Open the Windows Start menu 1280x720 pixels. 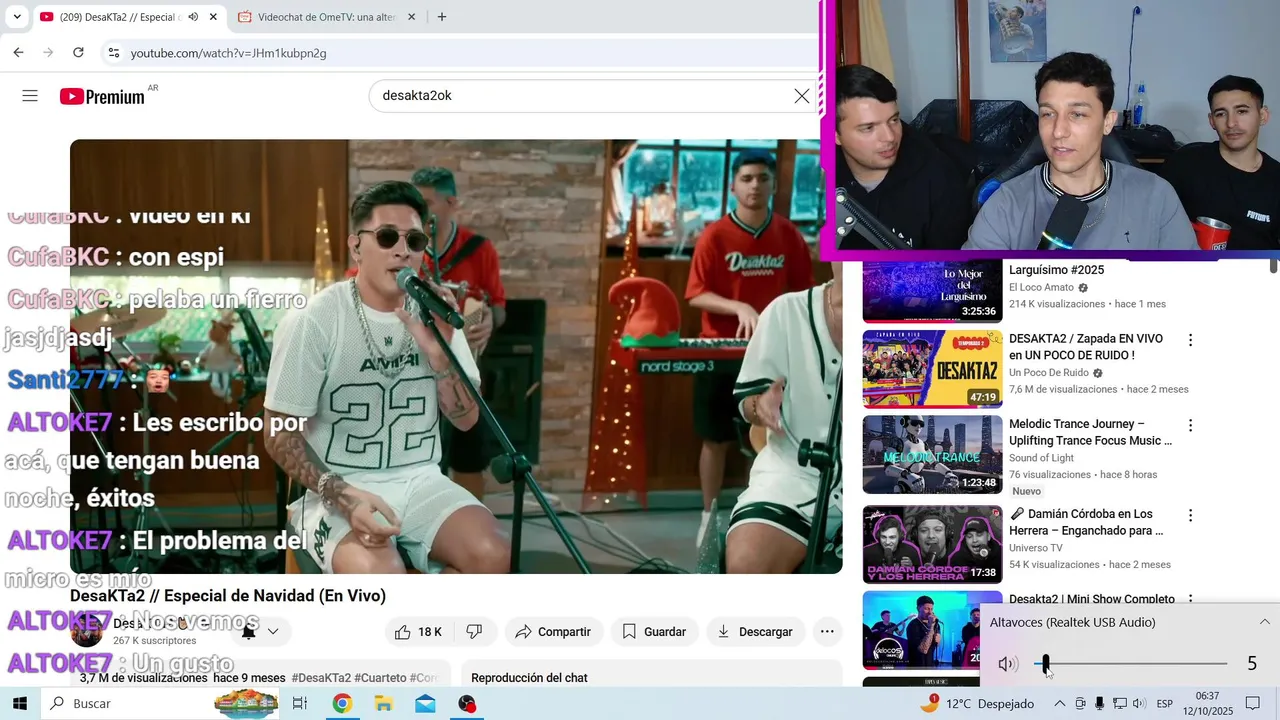click(x=19, y=704)
